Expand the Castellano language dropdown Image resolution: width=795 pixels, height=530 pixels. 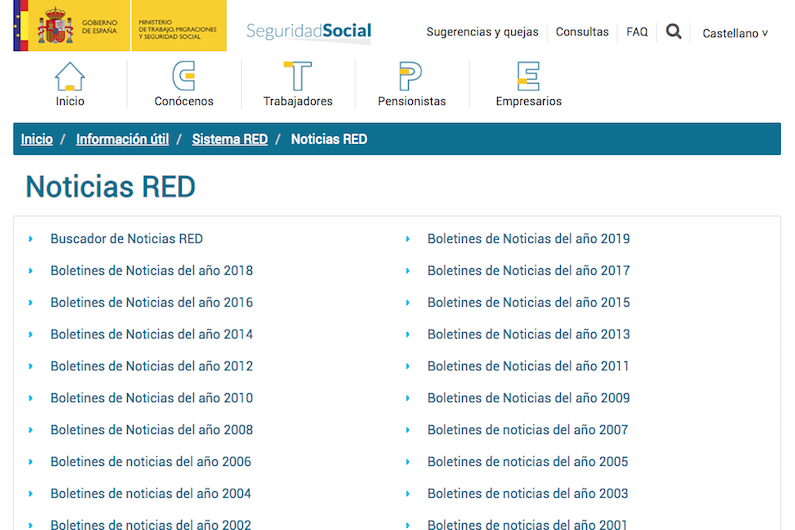(x=735, y=33)
